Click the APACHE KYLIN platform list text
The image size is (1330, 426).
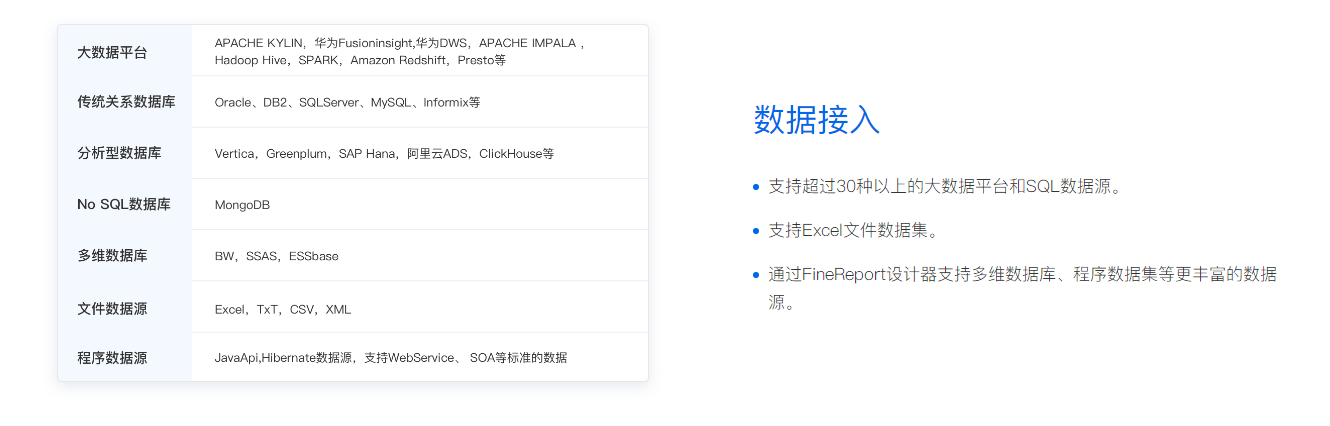tap(400, 43)
